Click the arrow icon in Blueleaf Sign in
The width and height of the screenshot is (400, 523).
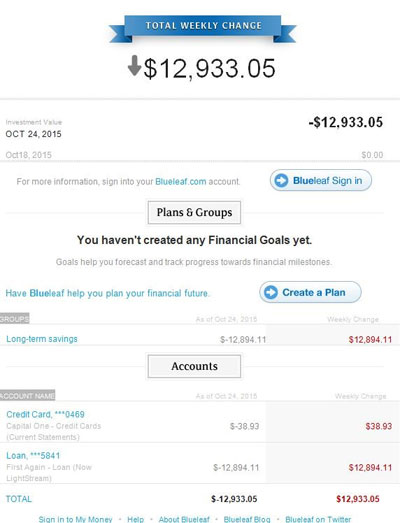[x=281, y=180]
